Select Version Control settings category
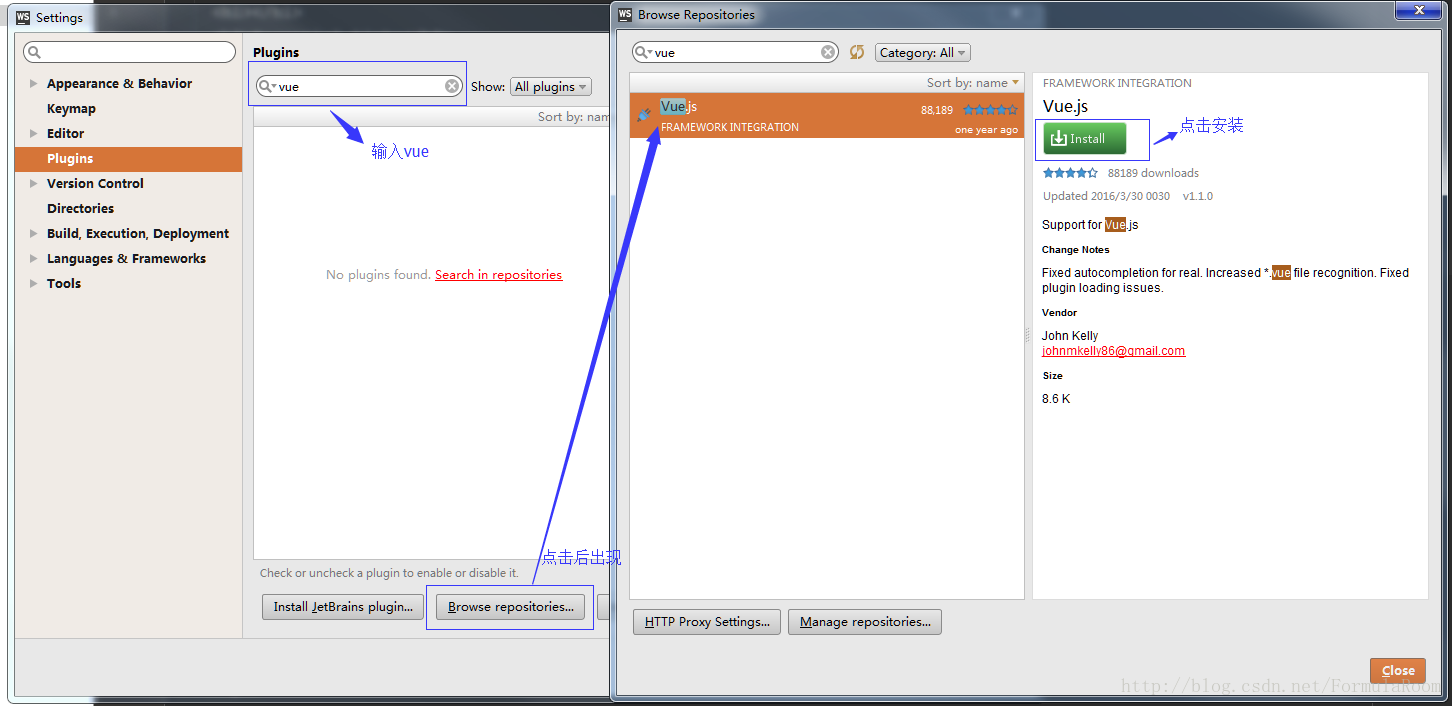This screenshot has height=706, width=1452. coord(95,184)
